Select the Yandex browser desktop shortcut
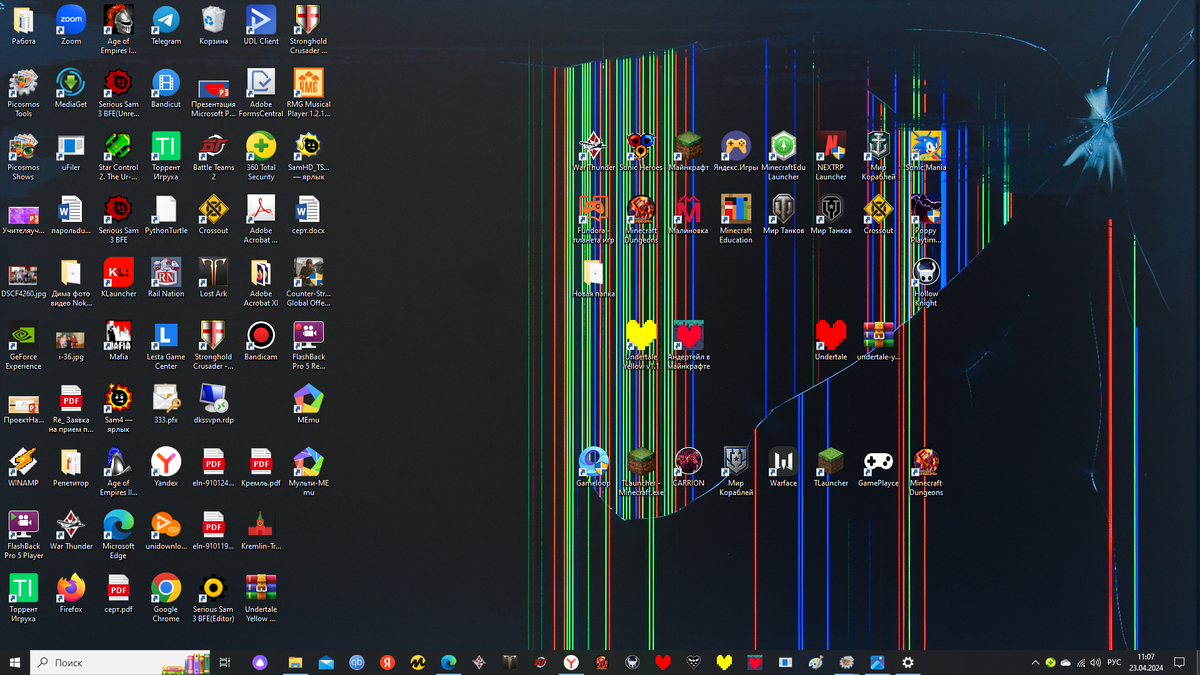The image size is (1200, 675). 166,467
